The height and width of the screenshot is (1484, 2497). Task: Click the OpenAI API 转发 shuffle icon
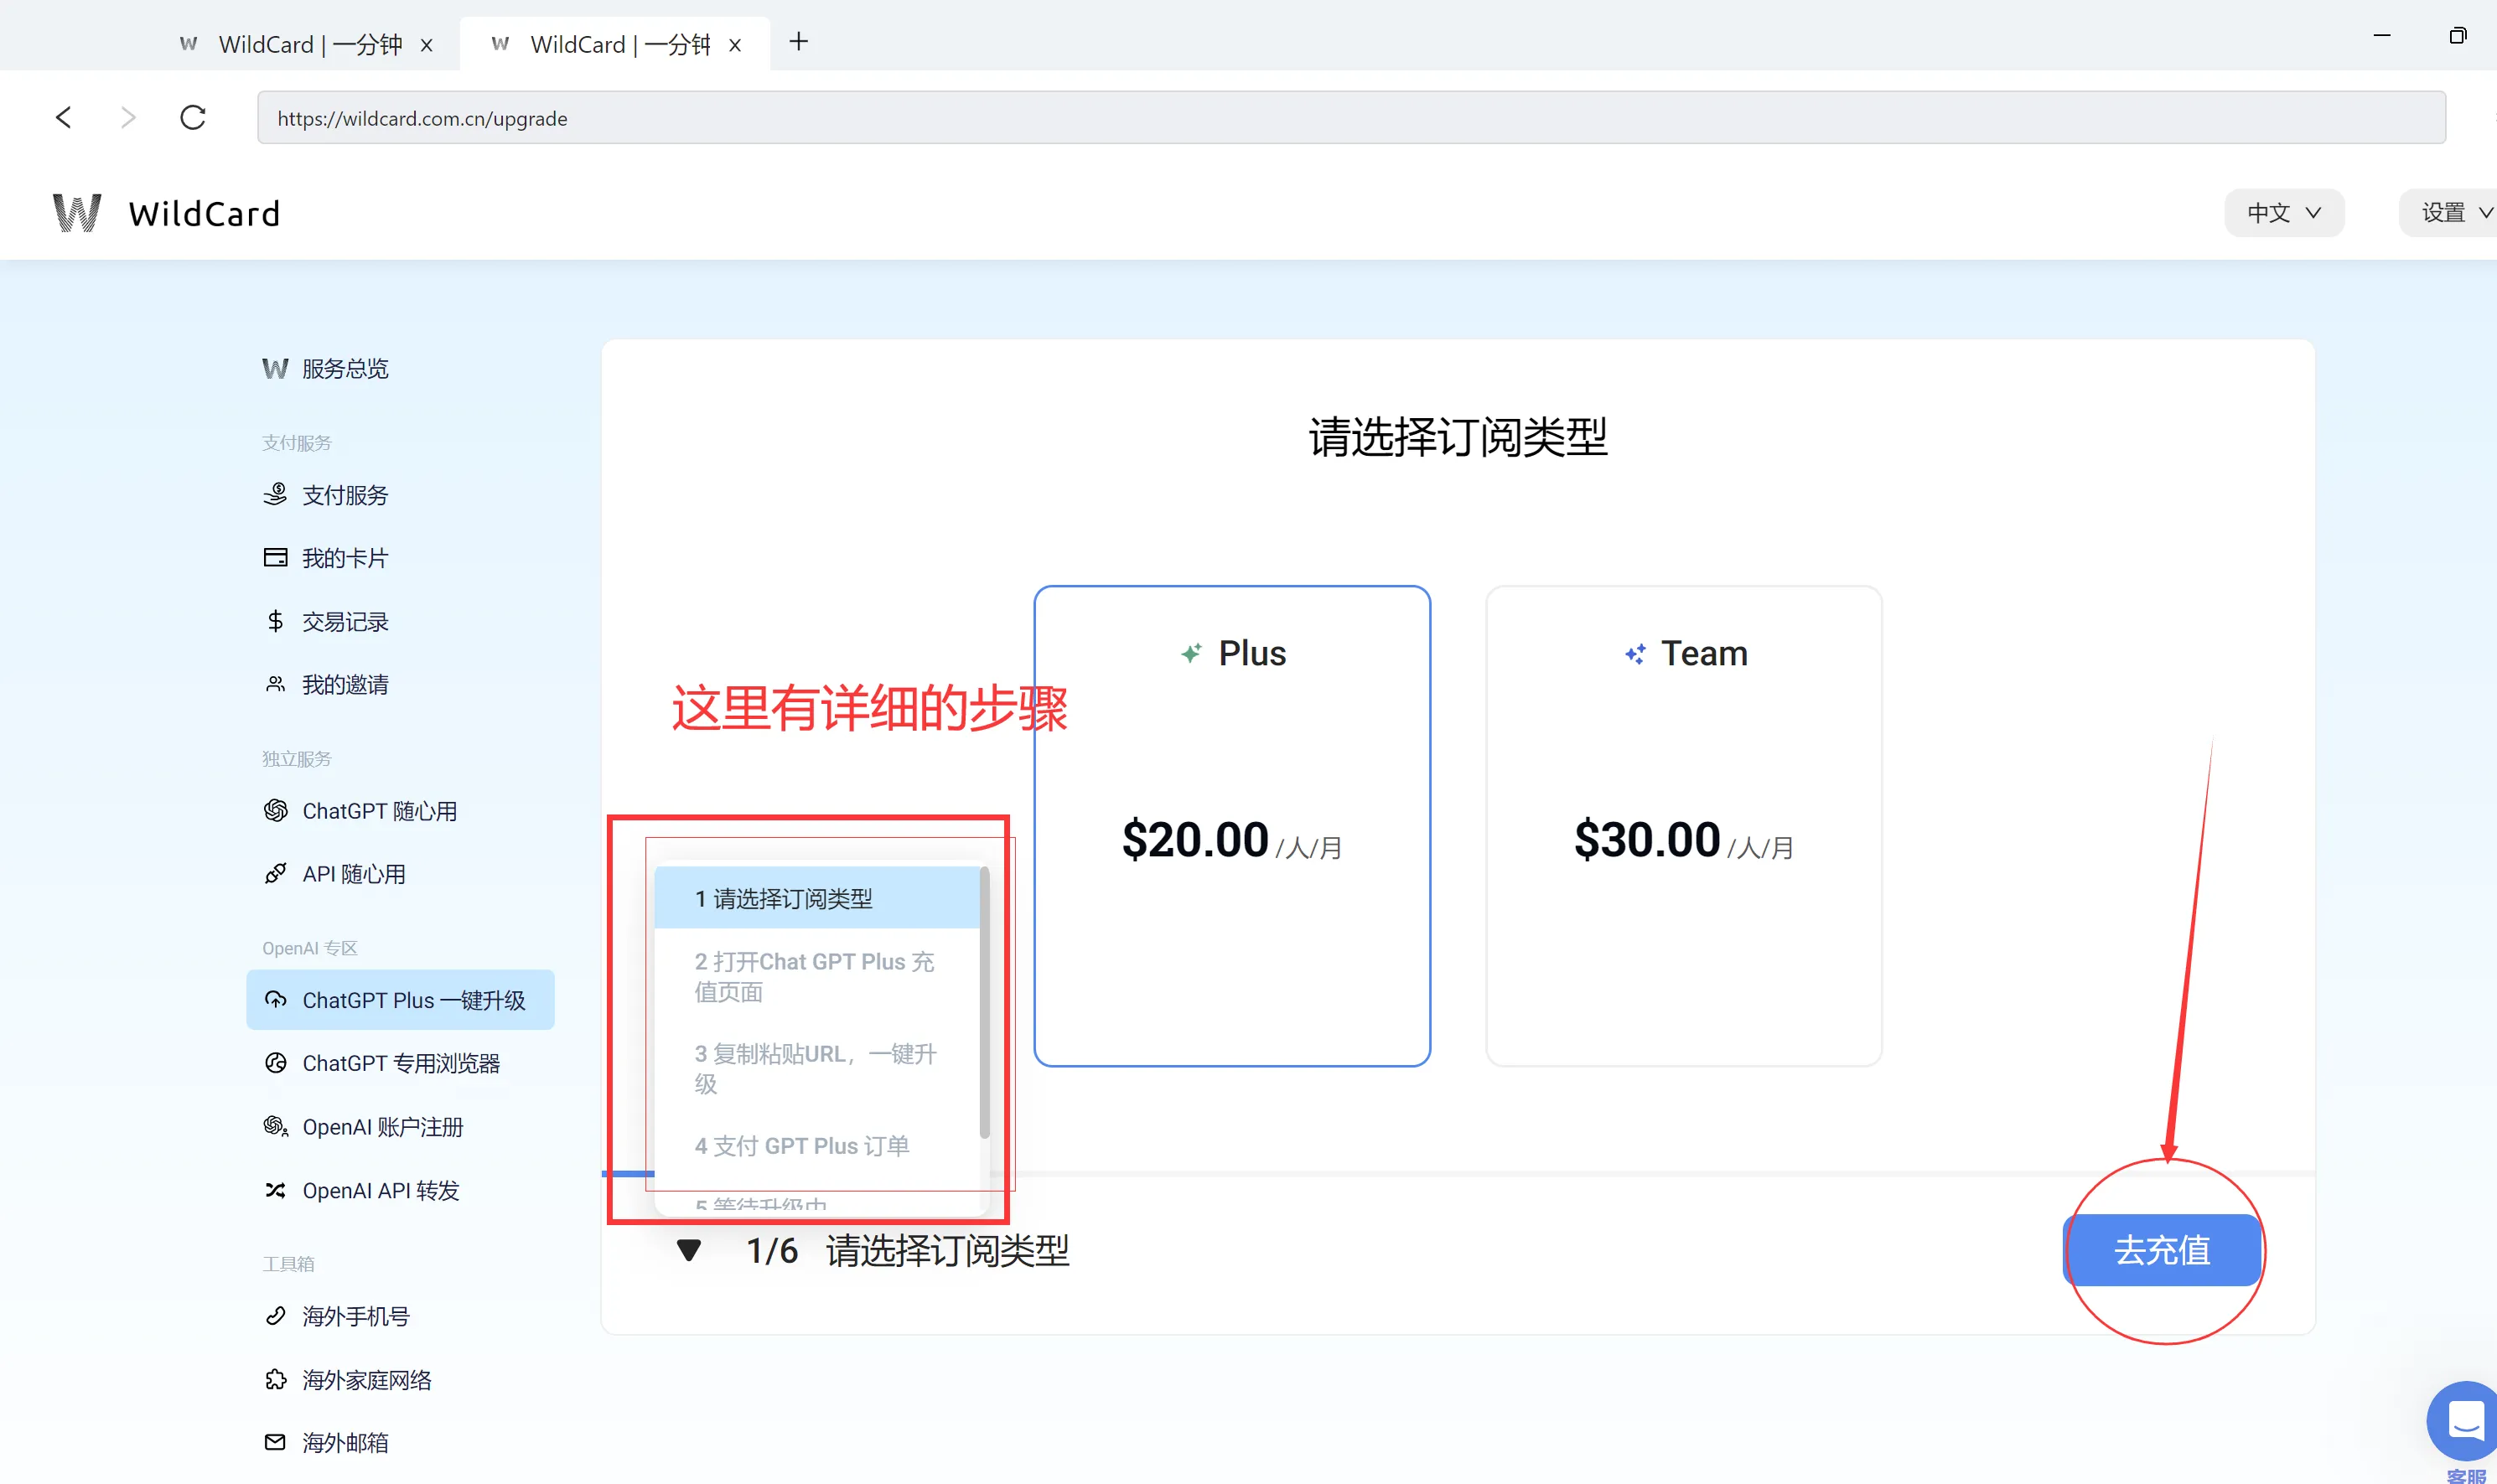click(x=275, y=1190)
